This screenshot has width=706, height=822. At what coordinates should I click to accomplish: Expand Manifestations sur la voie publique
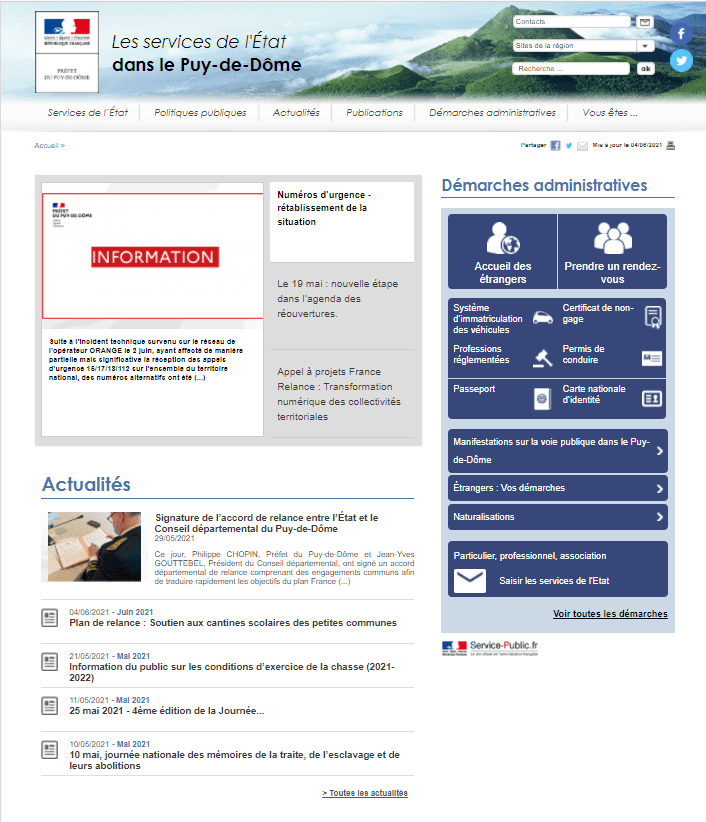(x=557, y=450)
